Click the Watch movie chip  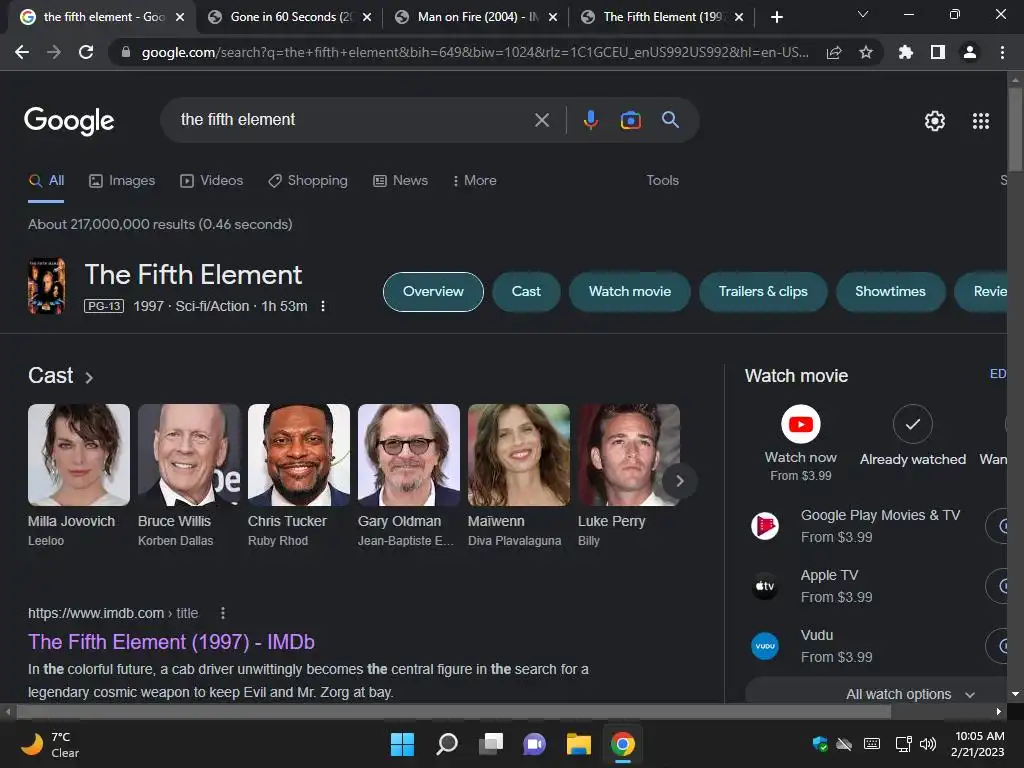pyautogui.click(x=630, y=292)
